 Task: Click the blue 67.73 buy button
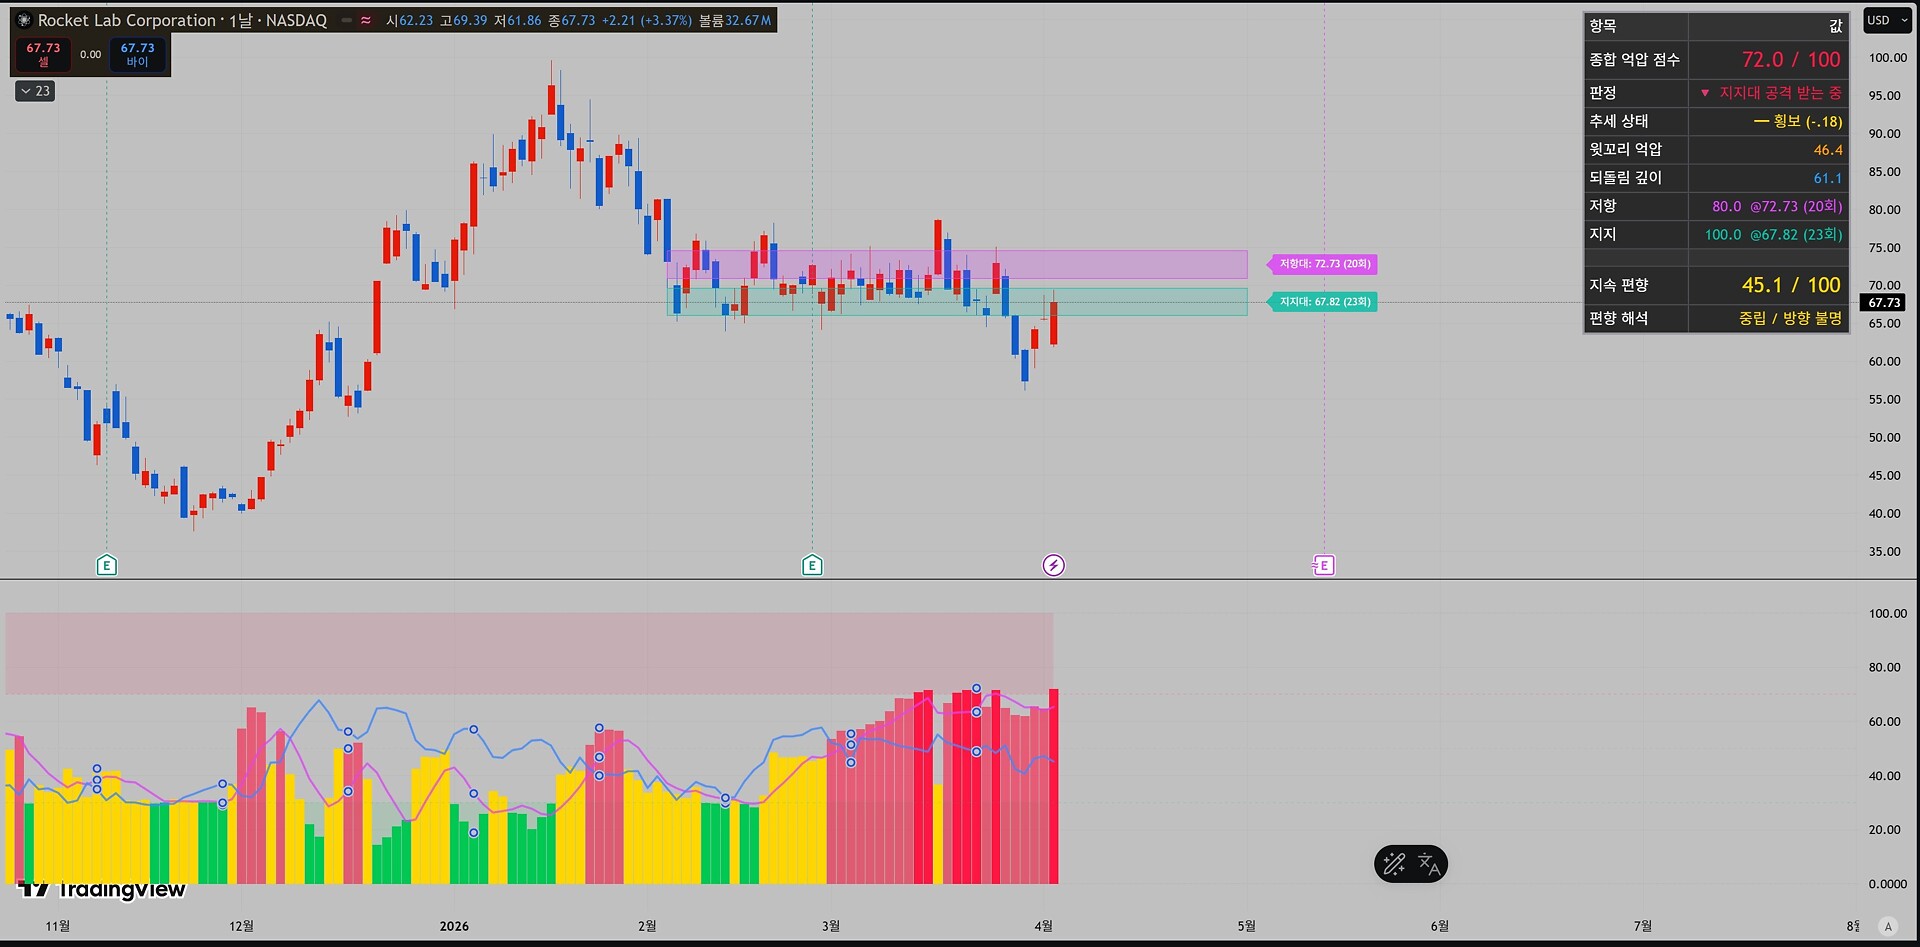coord(137,54)
